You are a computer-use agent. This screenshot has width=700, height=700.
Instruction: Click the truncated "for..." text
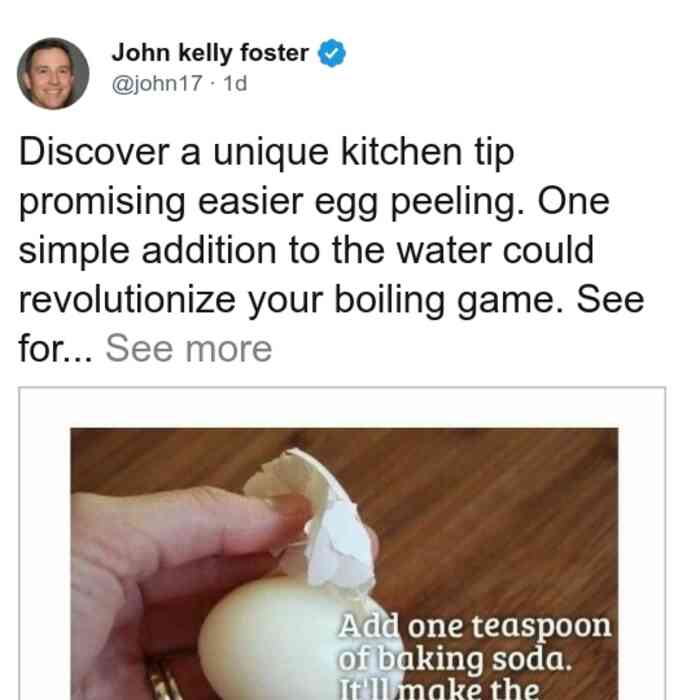(56, 348)
